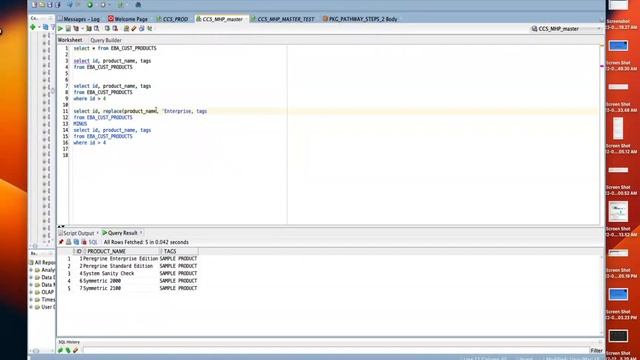Expand the OLAP reports folder
The width and height of the screenshot is (640, 360).
(31, 292)
